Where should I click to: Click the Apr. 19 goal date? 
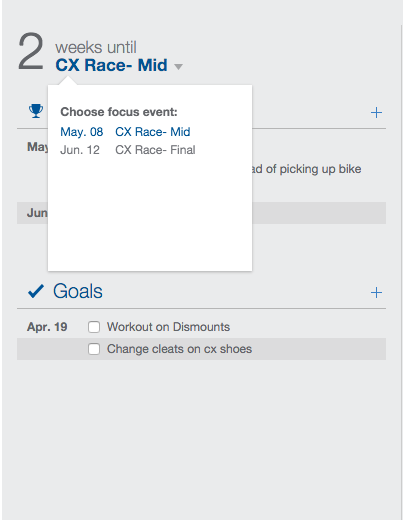[x=47, y=327]
